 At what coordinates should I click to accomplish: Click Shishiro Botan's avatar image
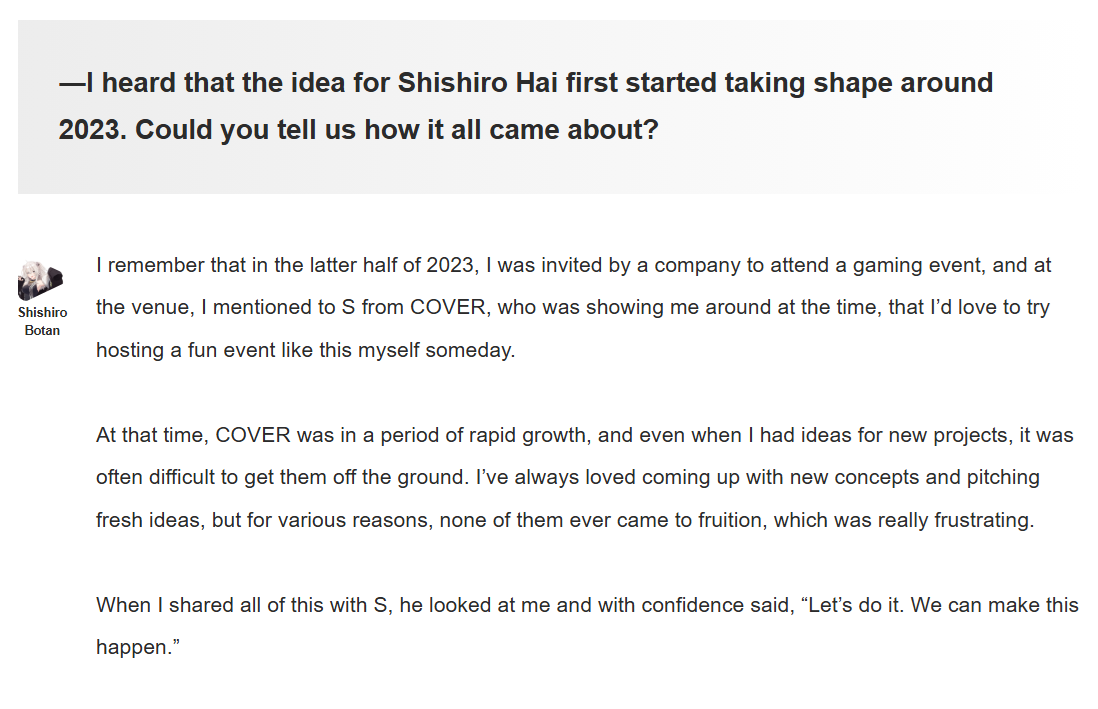pyautogui.click(x=41, y=281)
